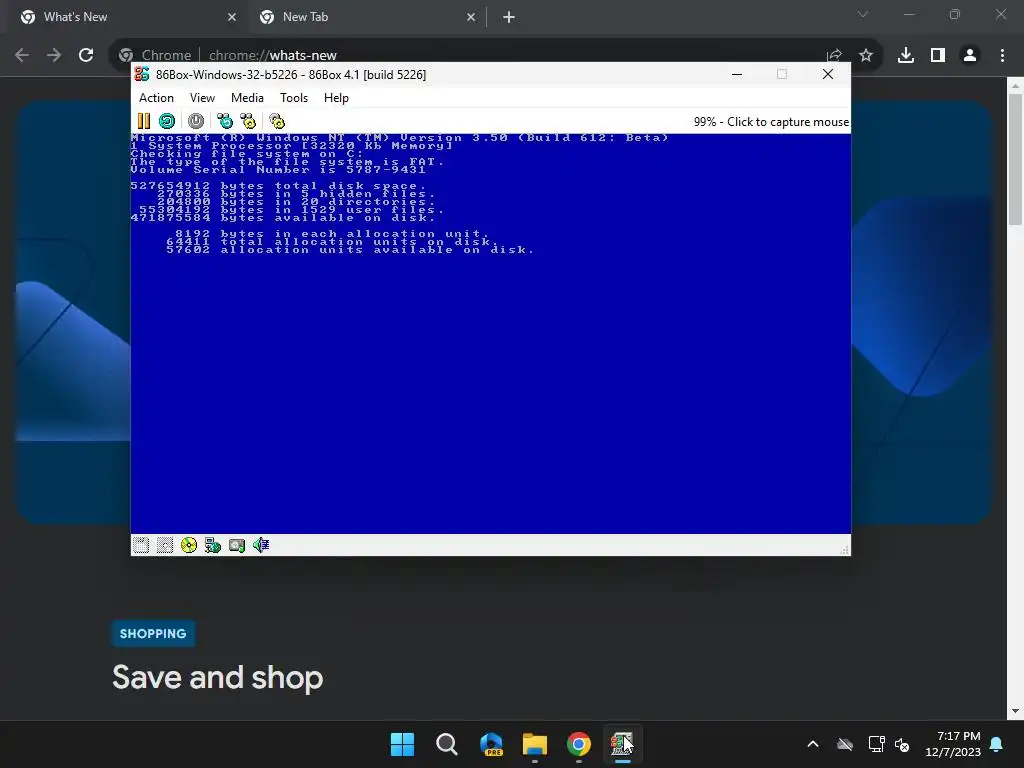Open the notifications bell

click(997, 744)
